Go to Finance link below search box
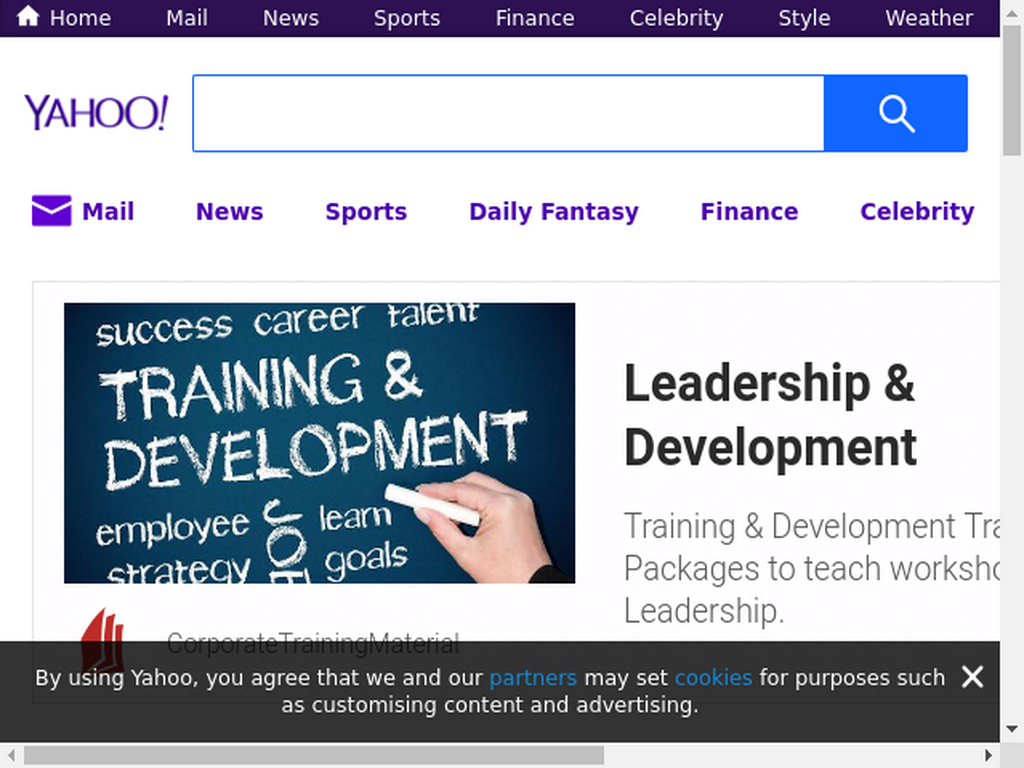 (x=749, y=211)
